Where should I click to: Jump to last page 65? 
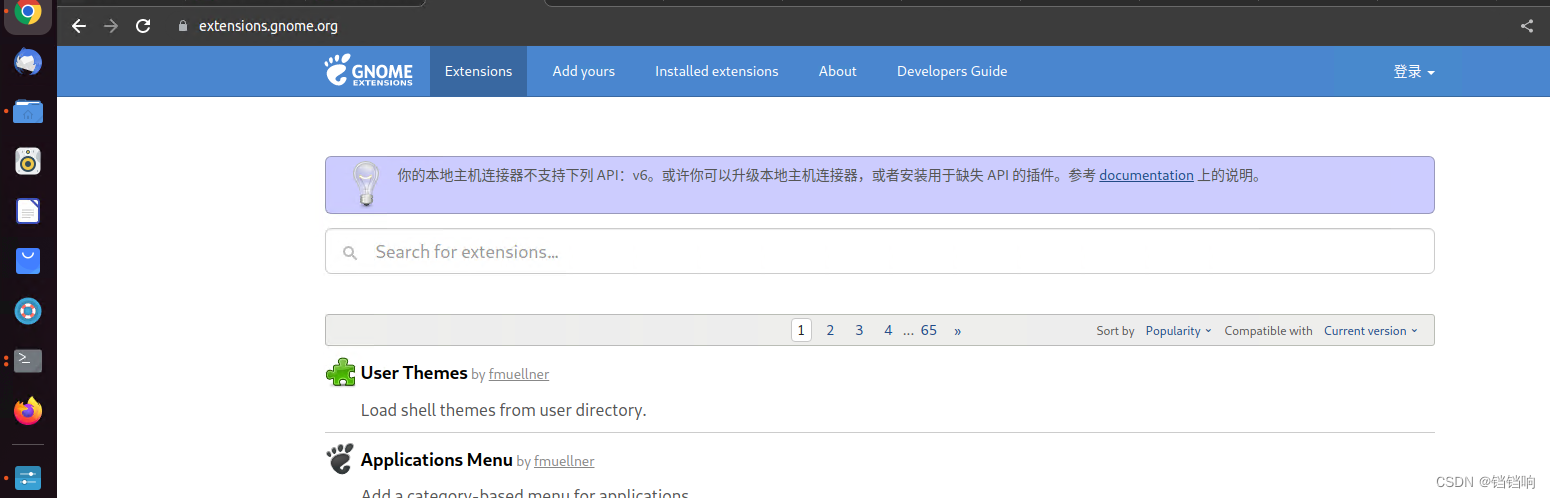[929, 330]
